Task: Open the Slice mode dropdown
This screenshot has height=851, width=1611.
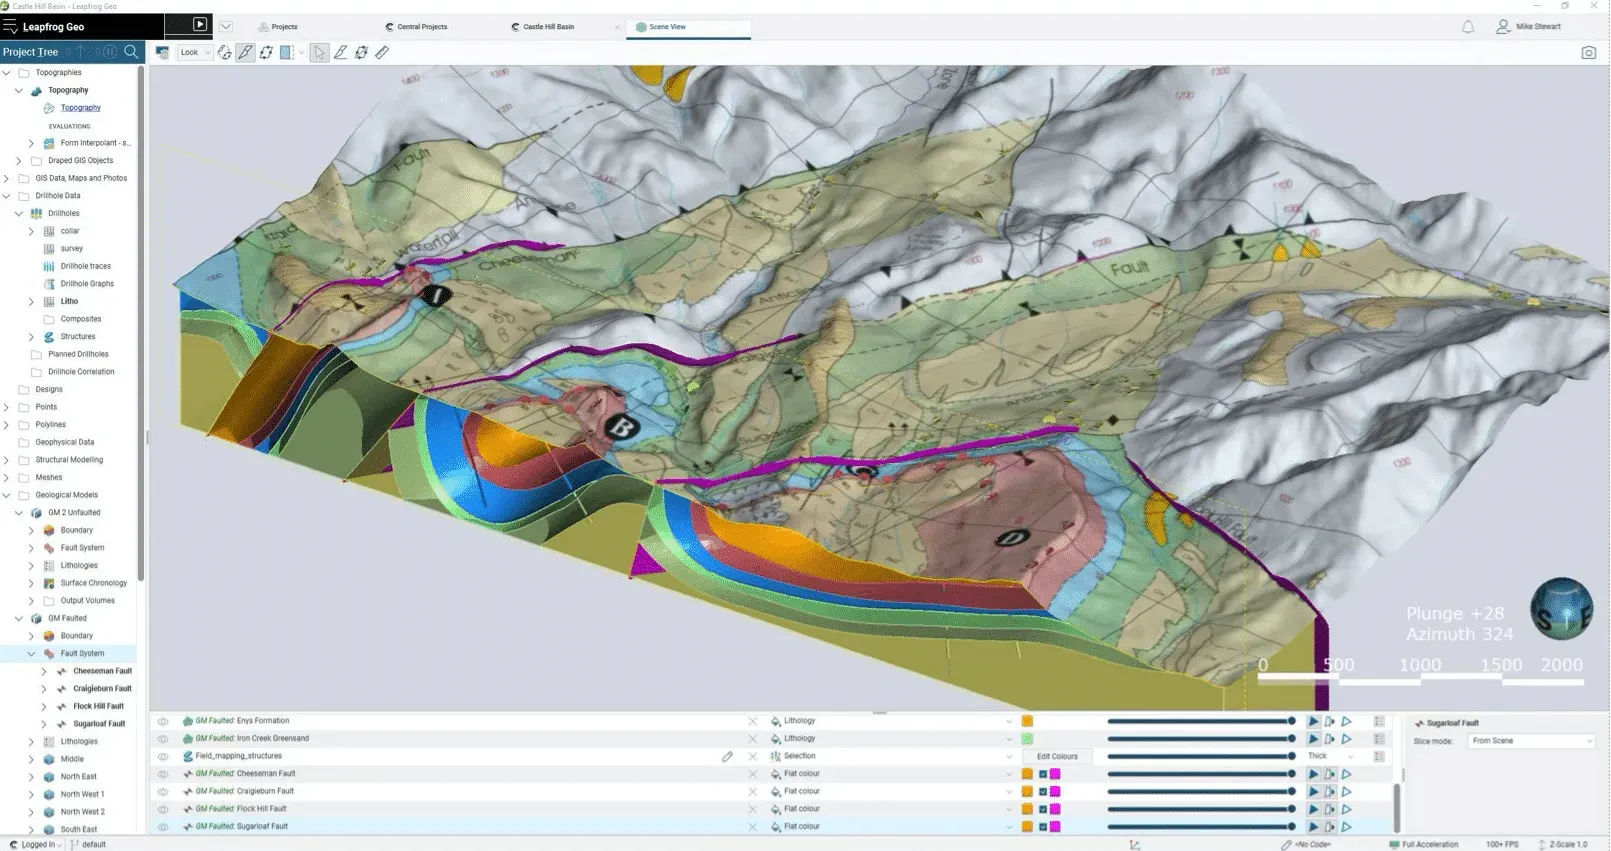Action: coord(1531,741)
